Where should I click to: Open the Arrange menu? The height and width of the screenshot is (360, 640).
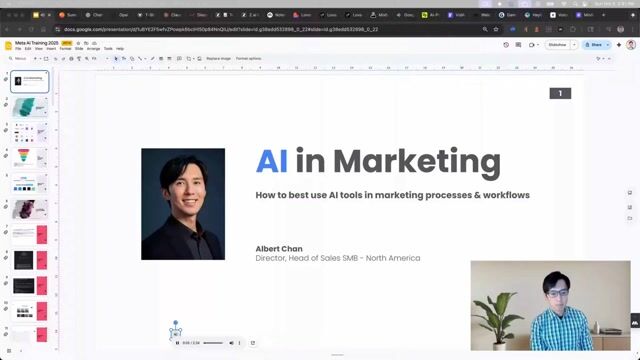click(93, 49)
